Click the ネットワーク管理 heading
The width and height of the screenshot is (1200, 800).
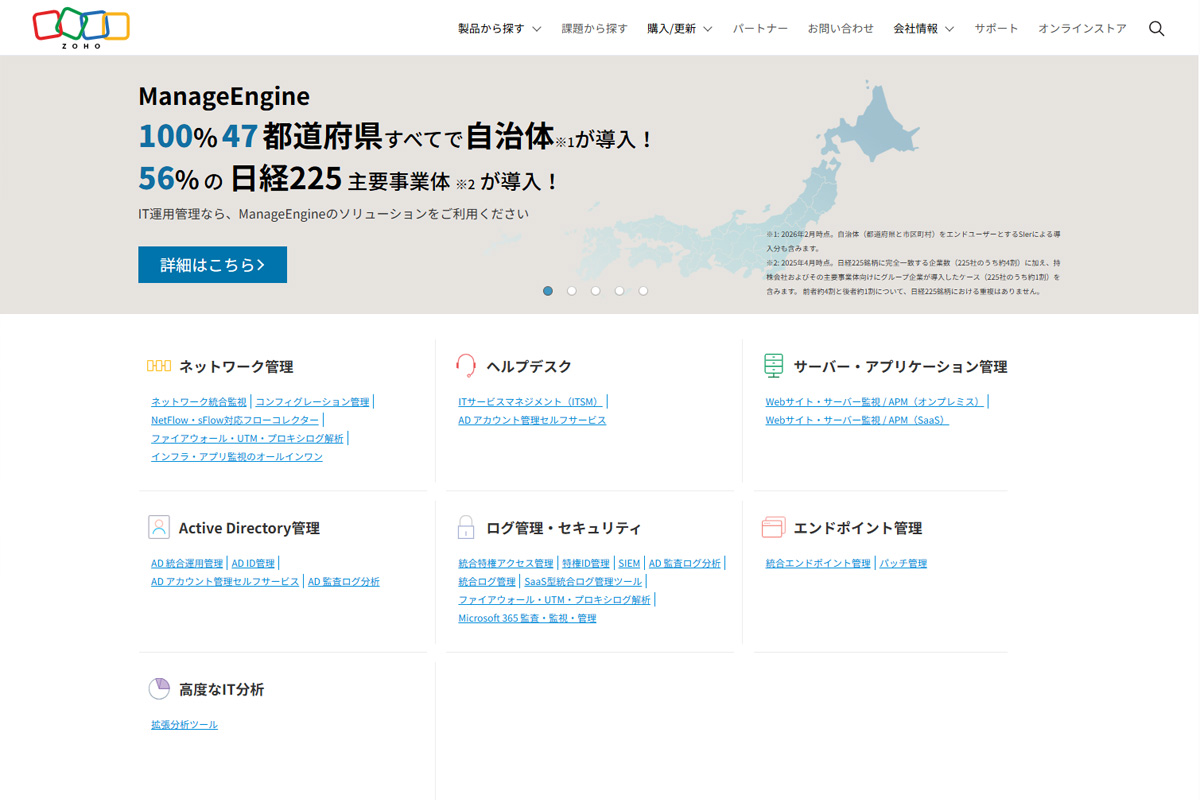pos(236,367)
